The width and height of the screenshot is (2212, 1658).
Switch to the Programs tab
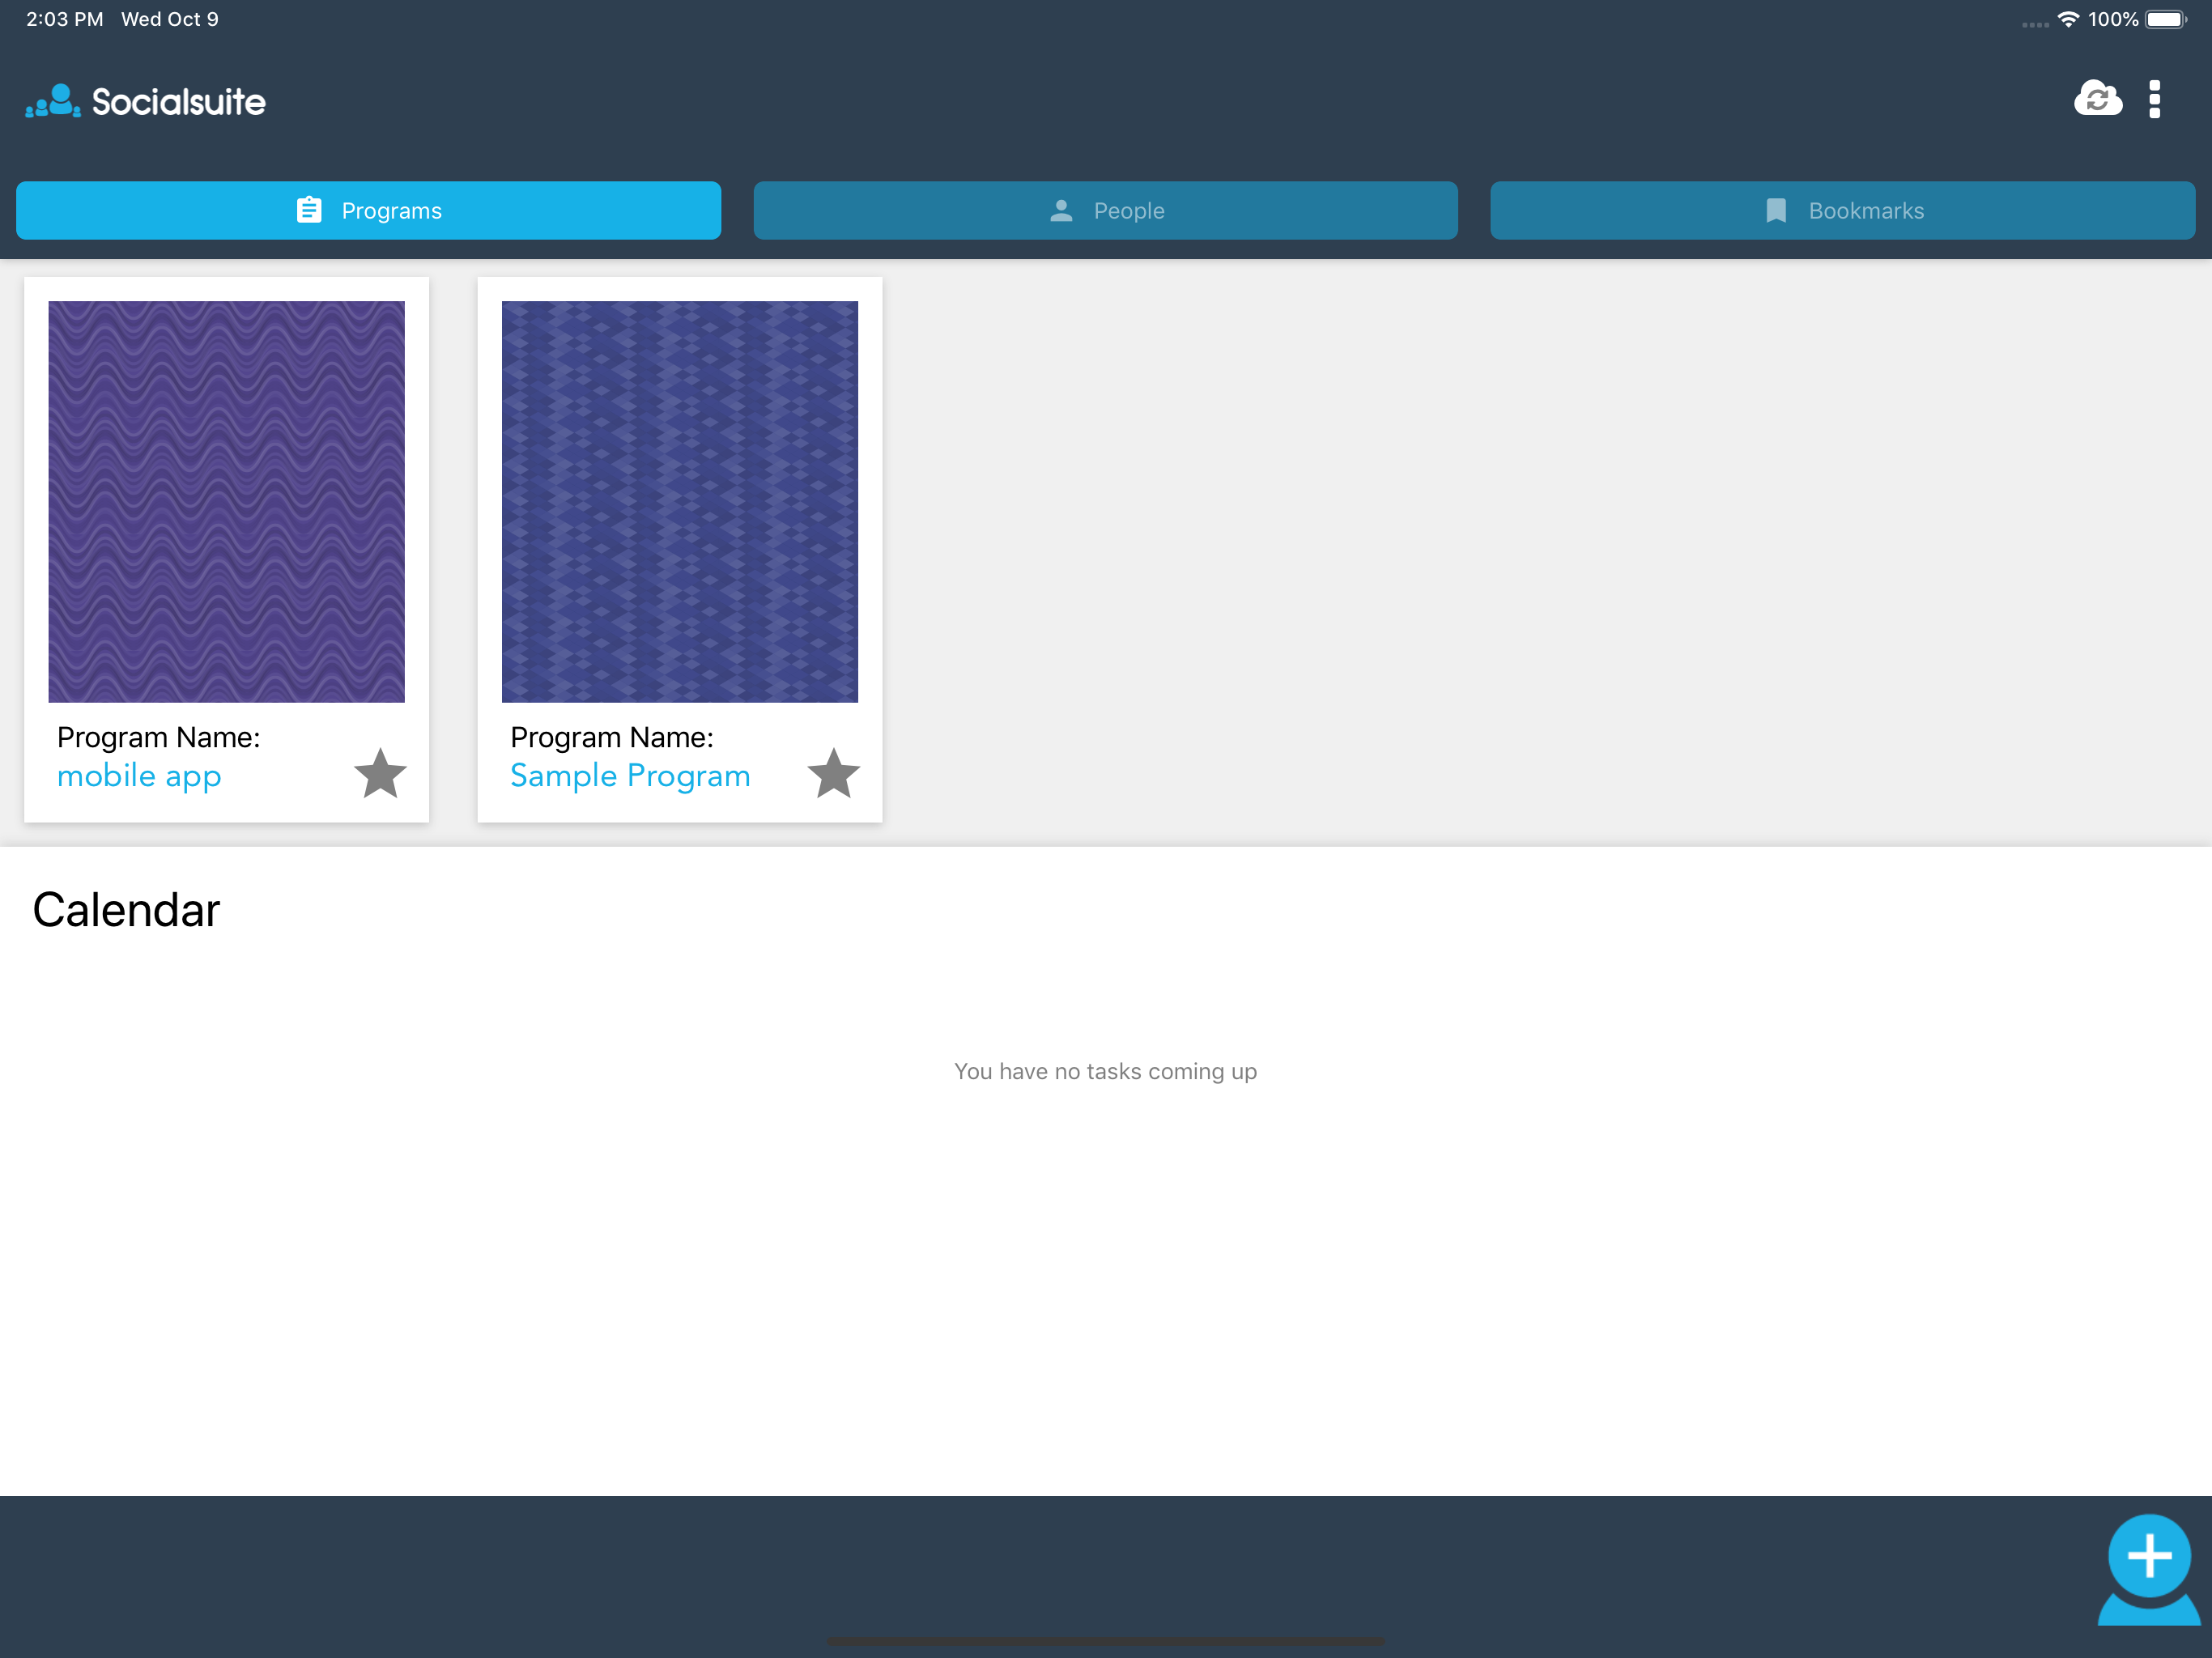(368, 210)
